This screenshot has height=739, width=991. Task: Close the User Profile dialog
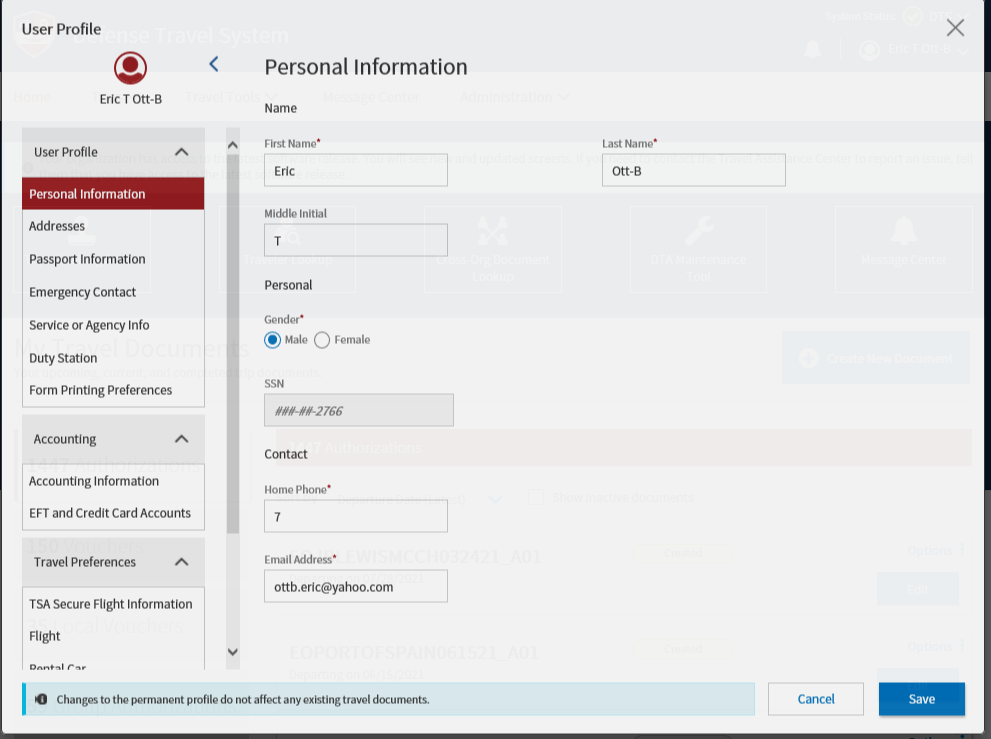(955, 28)
